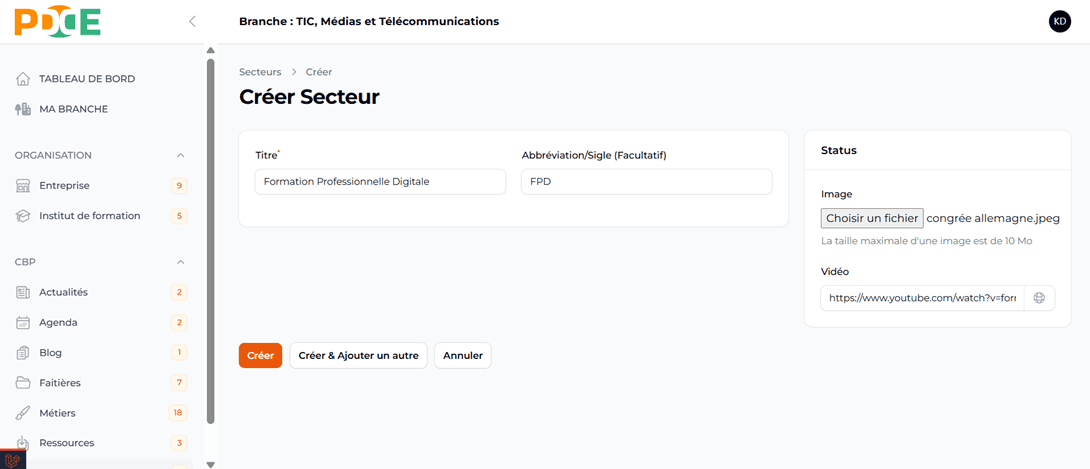This screenshot has width=1090, height=469.
Task: Click the Institut de formation graduation icon
Action: tap(23, 216)
